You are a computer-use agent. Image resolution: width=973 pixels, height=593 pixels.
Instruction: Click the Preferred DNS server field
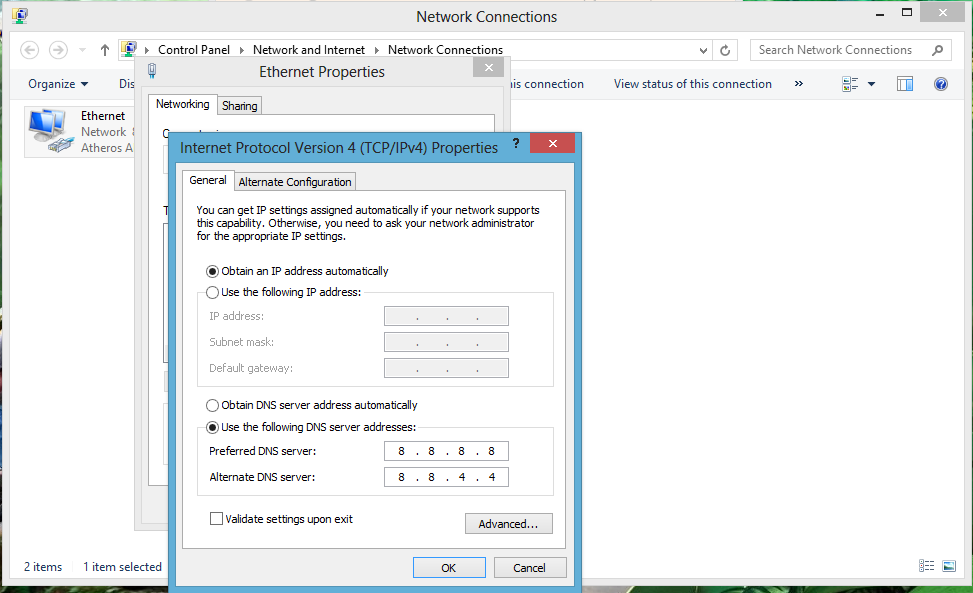point(446,451)
